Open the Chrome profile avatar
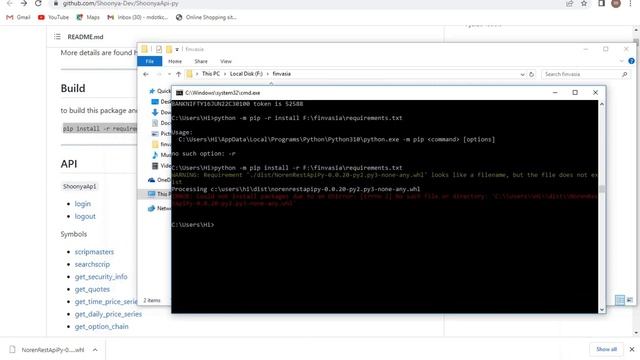The image size is (640, 360). (616, 3)
